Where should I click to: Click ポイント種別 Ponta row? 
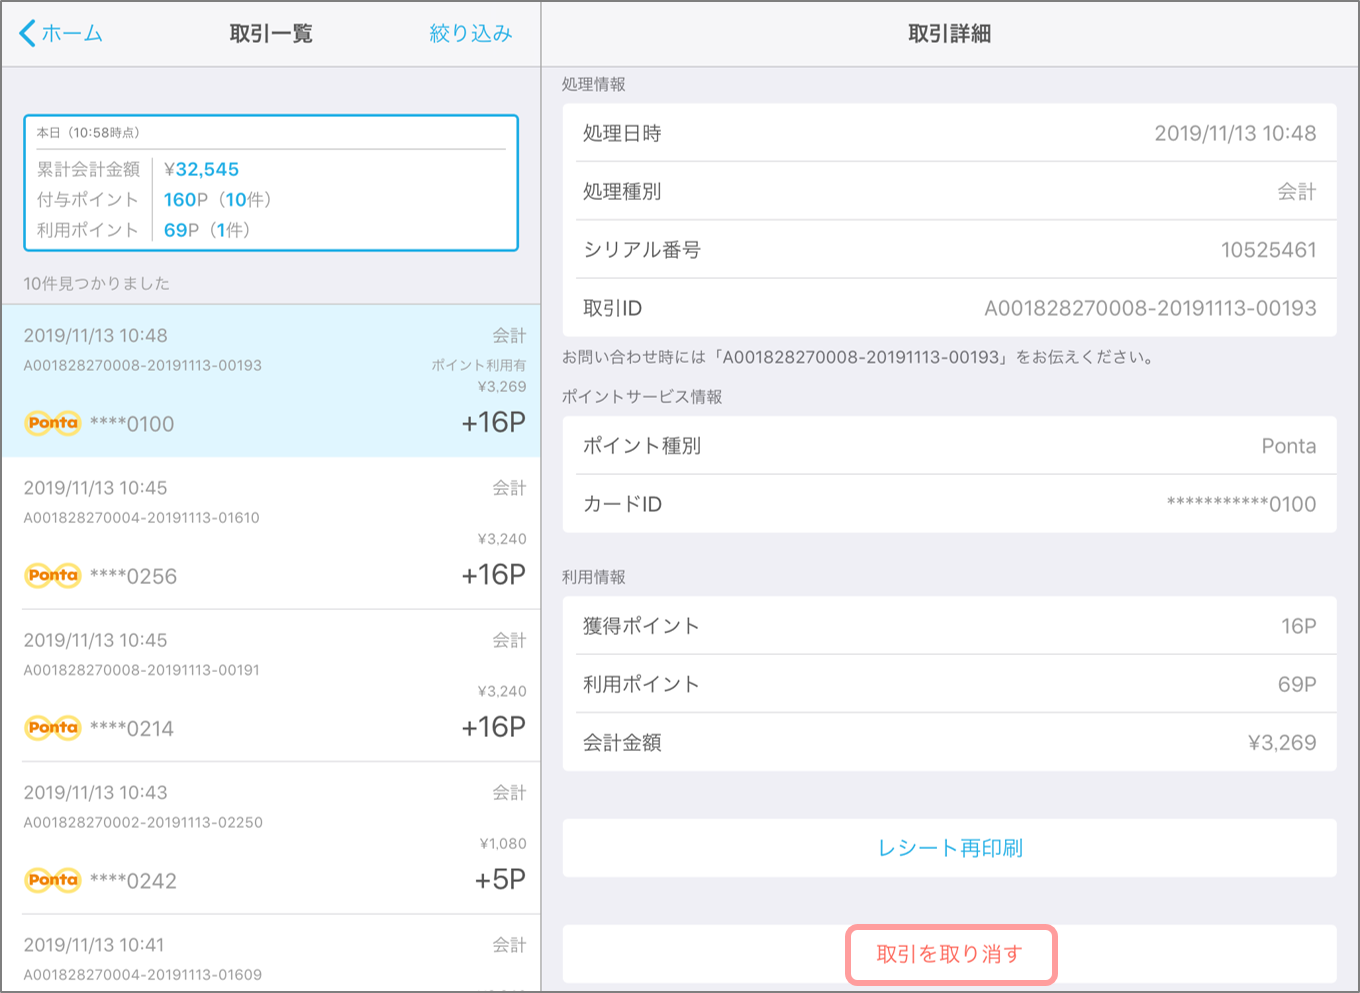949,446
